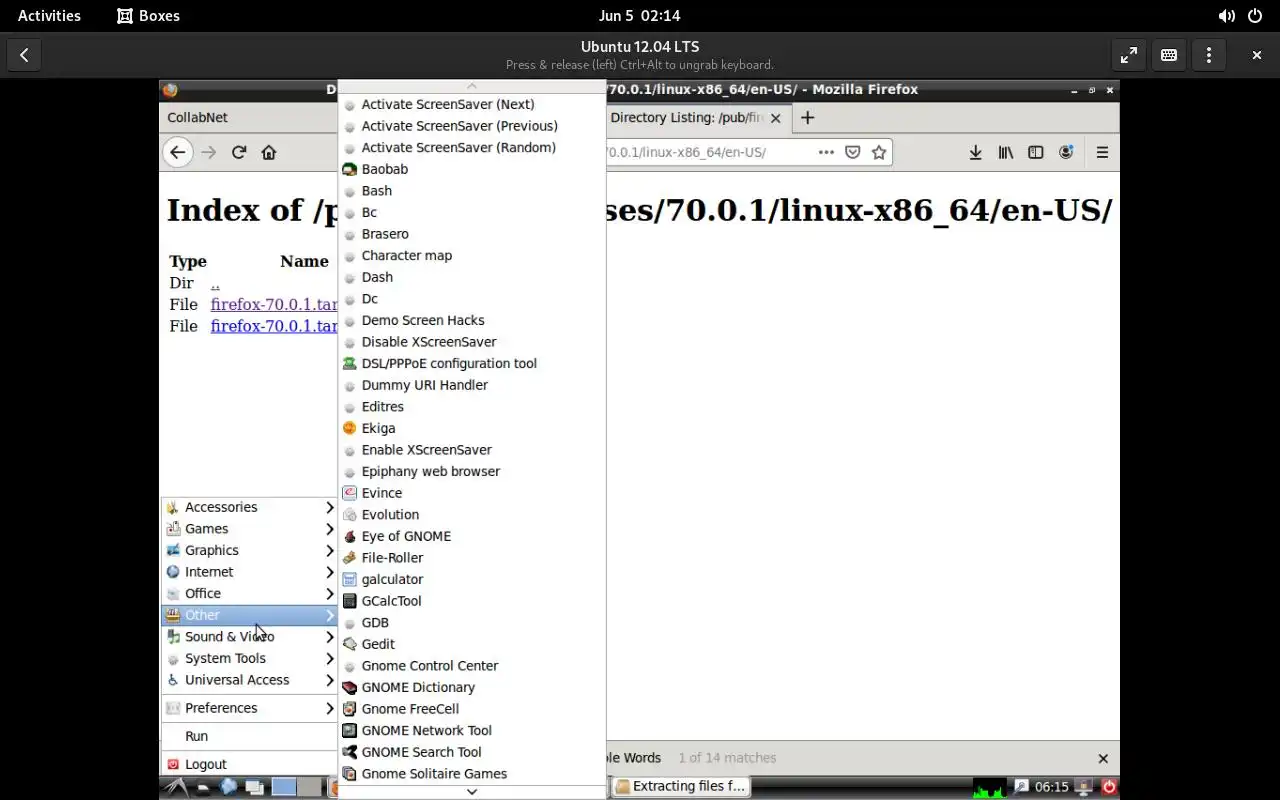Viewport: 1280px width, 800px height.
Task: Open galculator from the menu
Action: tap(471, 579)
